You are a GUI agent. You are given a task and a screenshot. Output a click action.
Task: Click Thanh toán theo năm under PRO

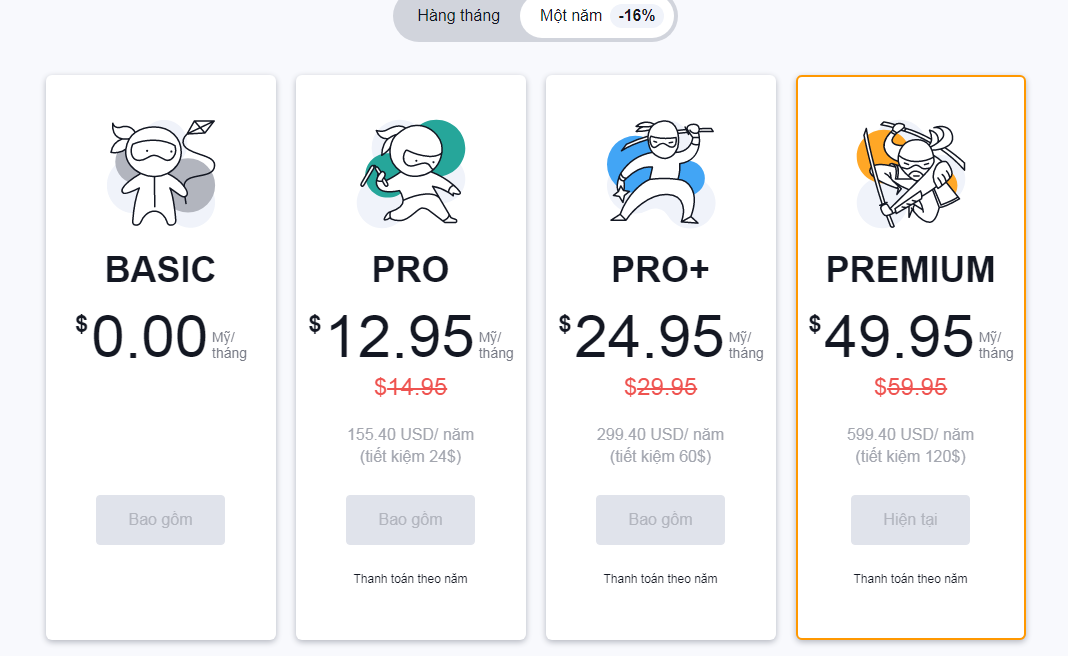point(410,579)
